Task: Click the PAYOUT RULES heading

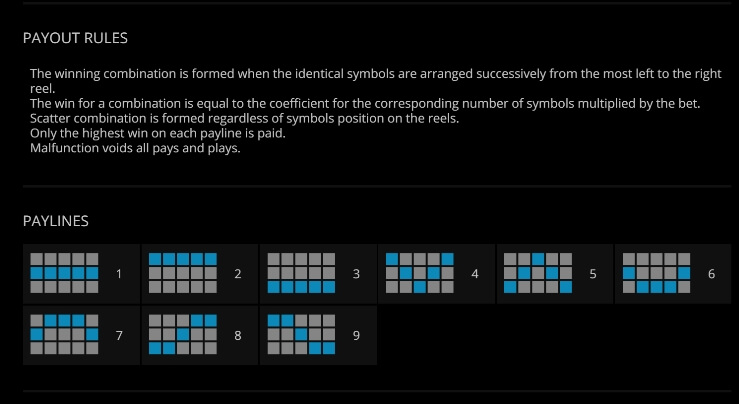Action: click(x=75, y=38)
